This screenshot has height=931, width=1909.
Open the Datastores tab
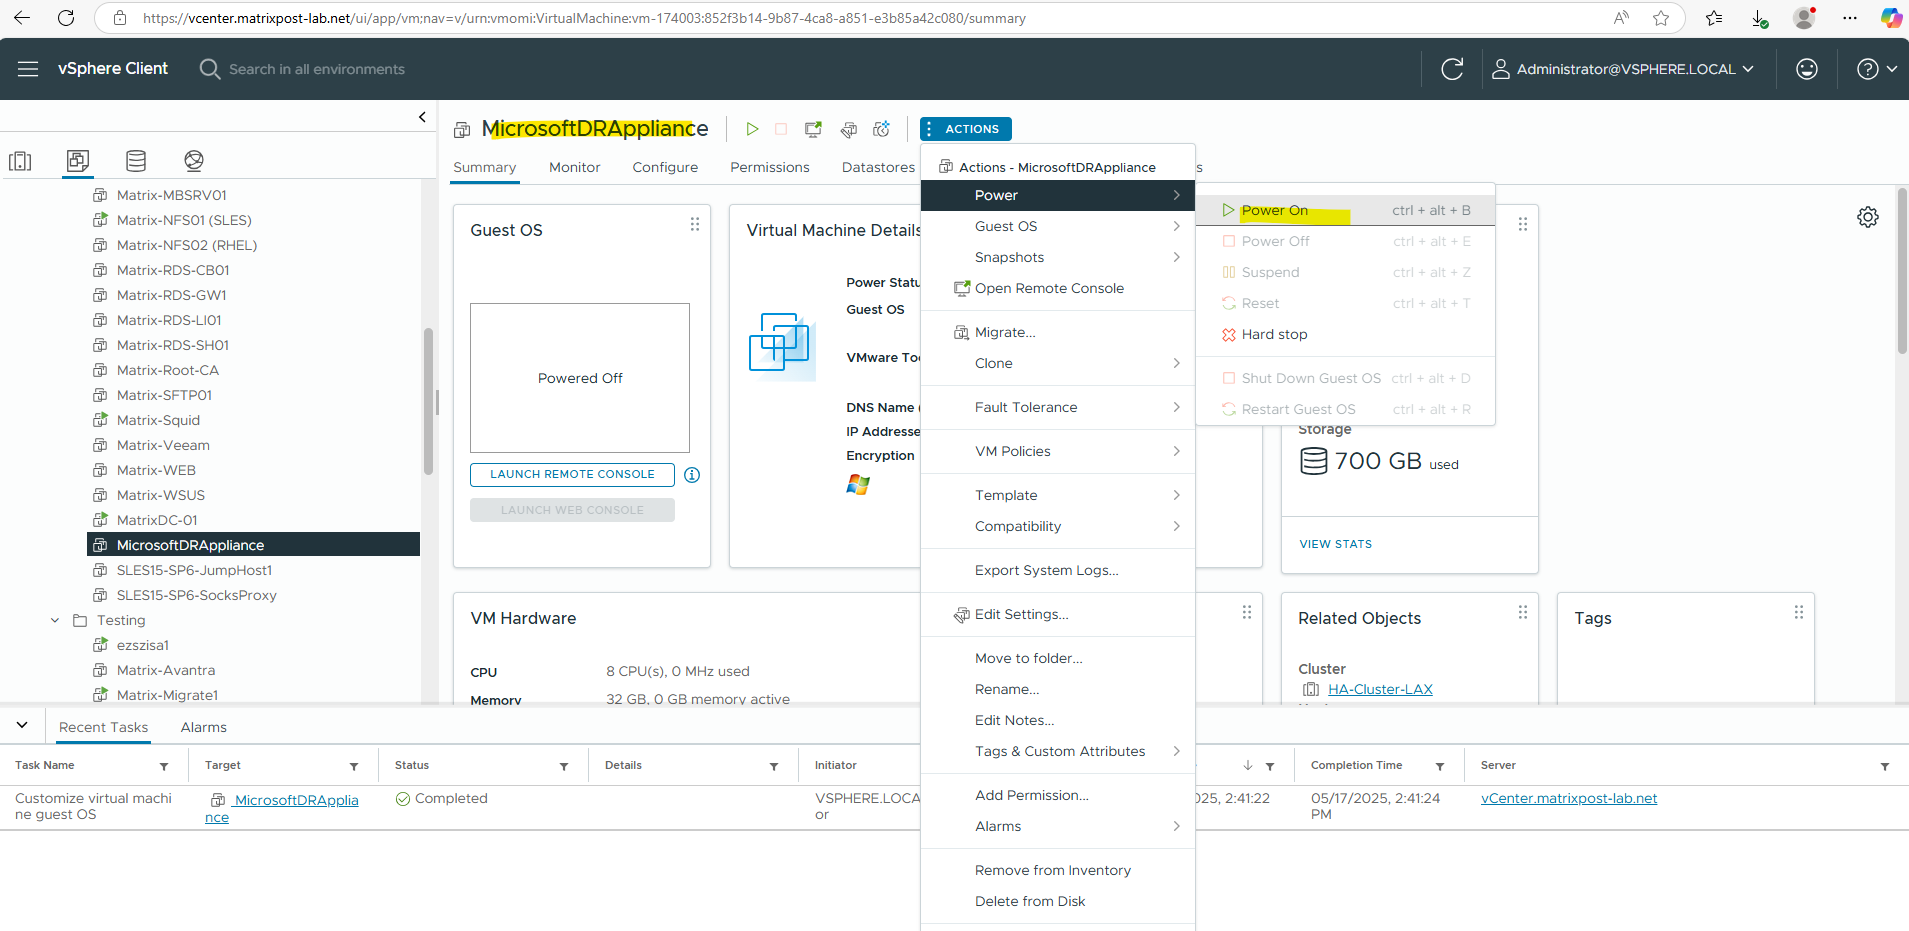coord(878,167)
